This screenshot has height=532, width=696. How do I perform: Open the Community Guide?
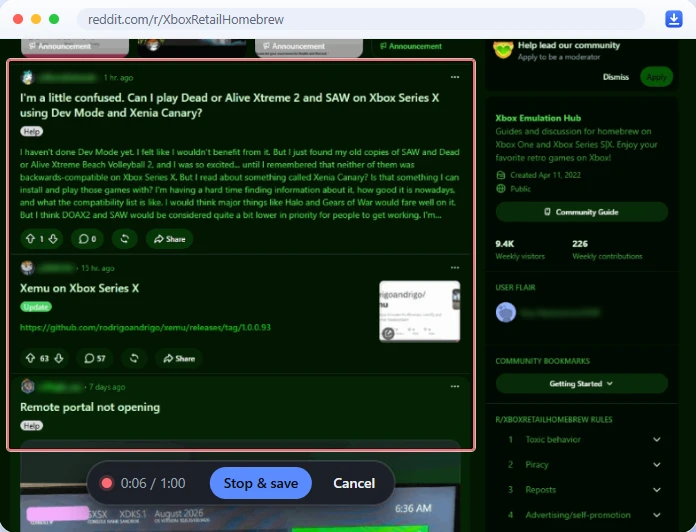tap(581, 212)
